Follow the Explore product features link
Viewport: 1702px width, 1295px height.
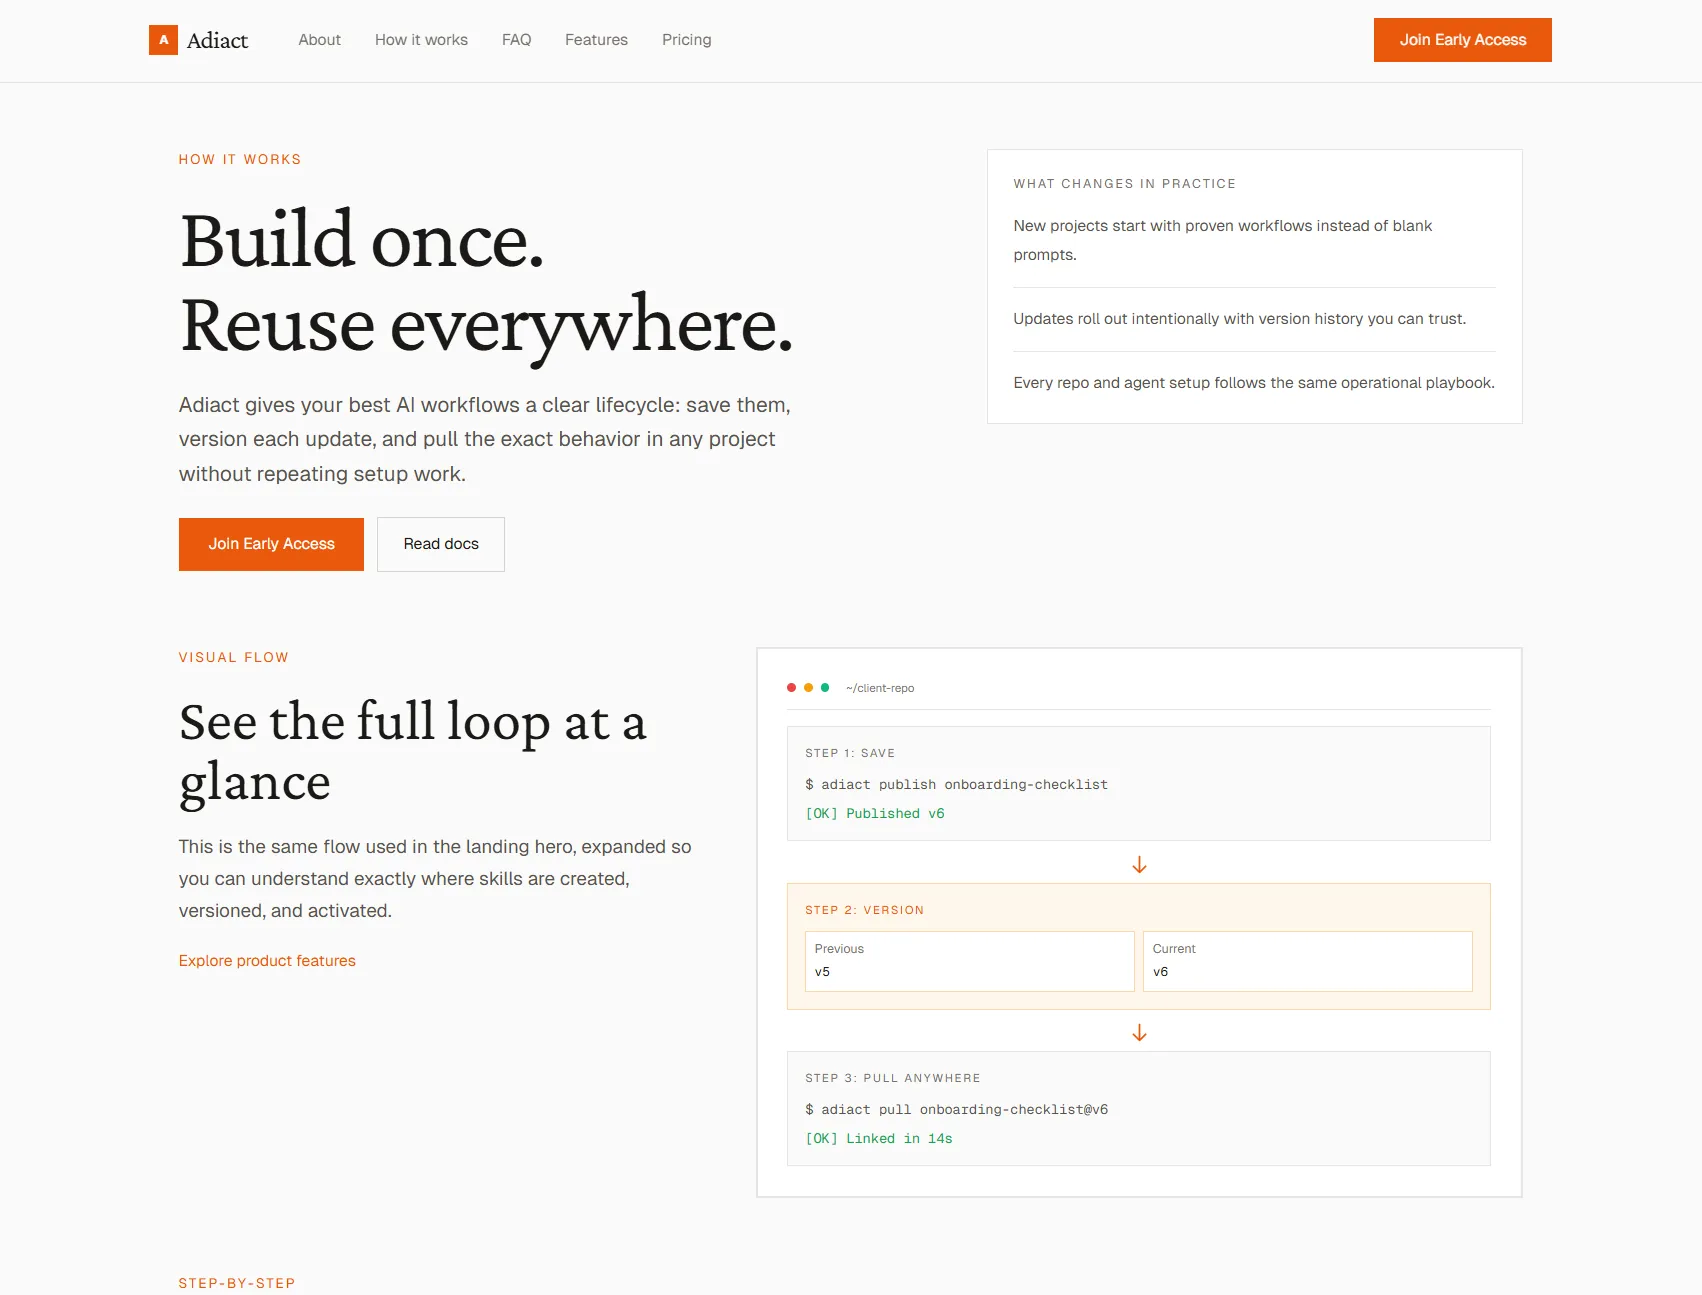(267, 961)
